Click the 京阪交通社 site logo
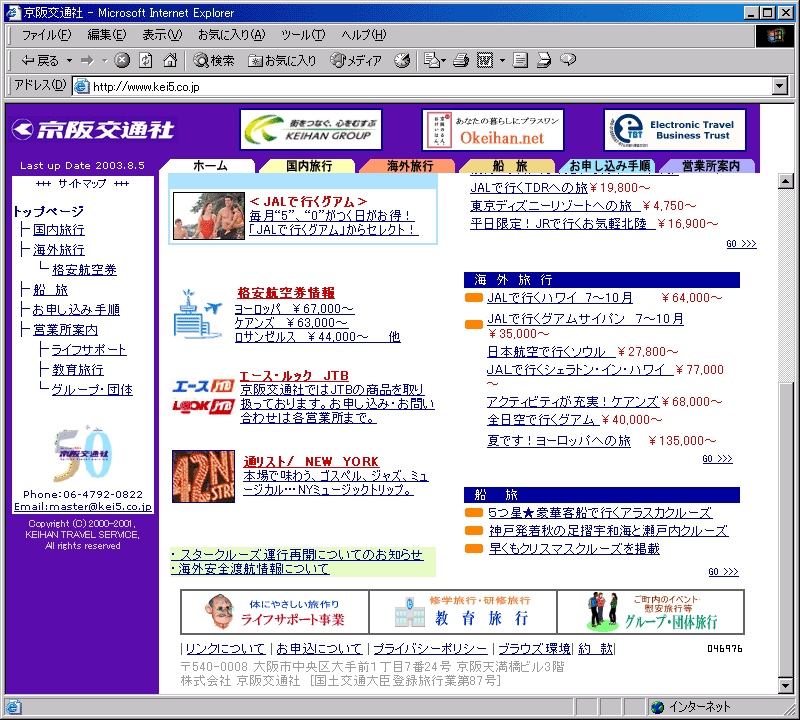Image resolution: width=800 pixels, height=720 pixels. coord(93,130)
